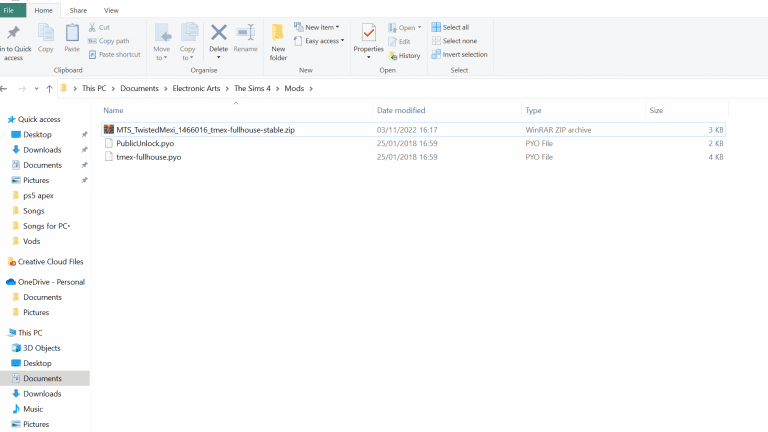Create a New folder via ribbon icon
Viewport: 768px width, 432px height.
click(278, 40)
